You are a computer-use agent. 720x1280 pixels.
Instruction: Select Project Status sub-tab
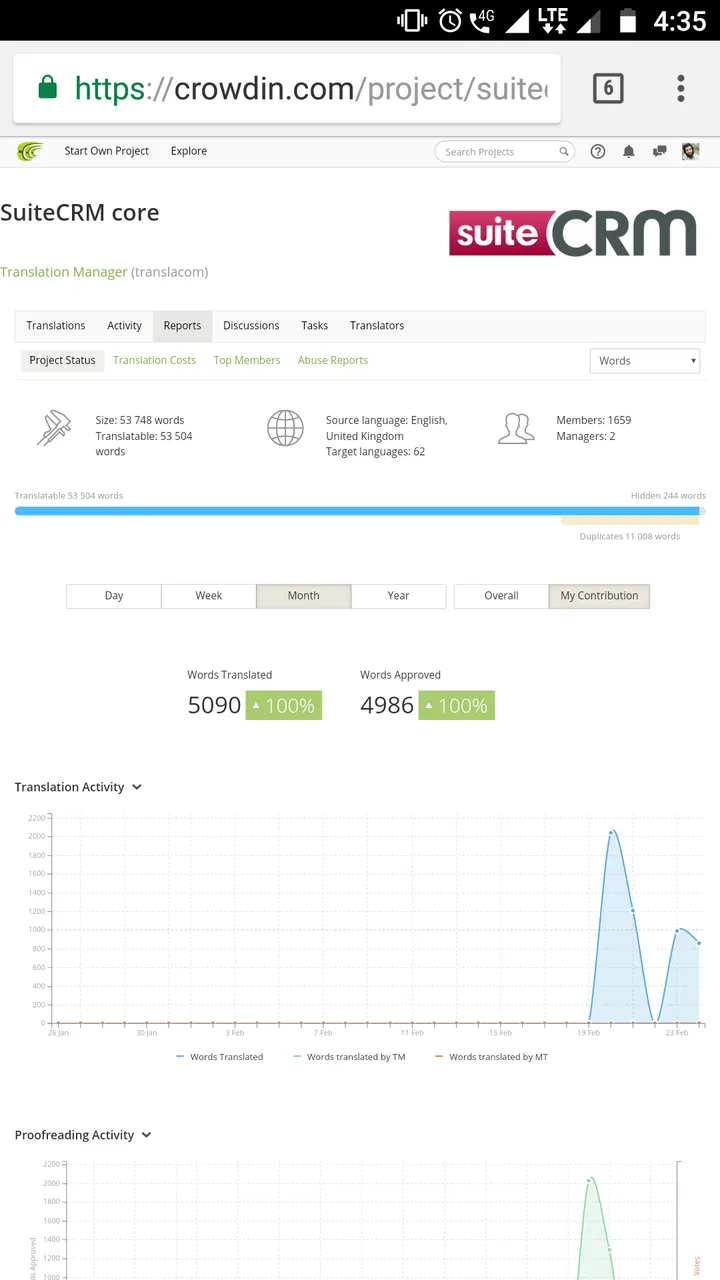(x=62, y=360)
